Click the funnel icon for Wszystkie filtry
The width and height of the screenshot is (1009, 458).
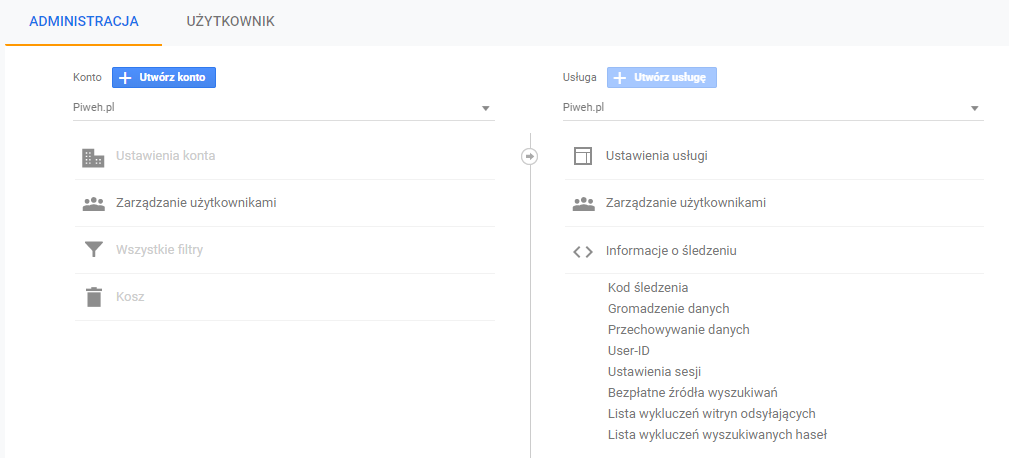93,250
